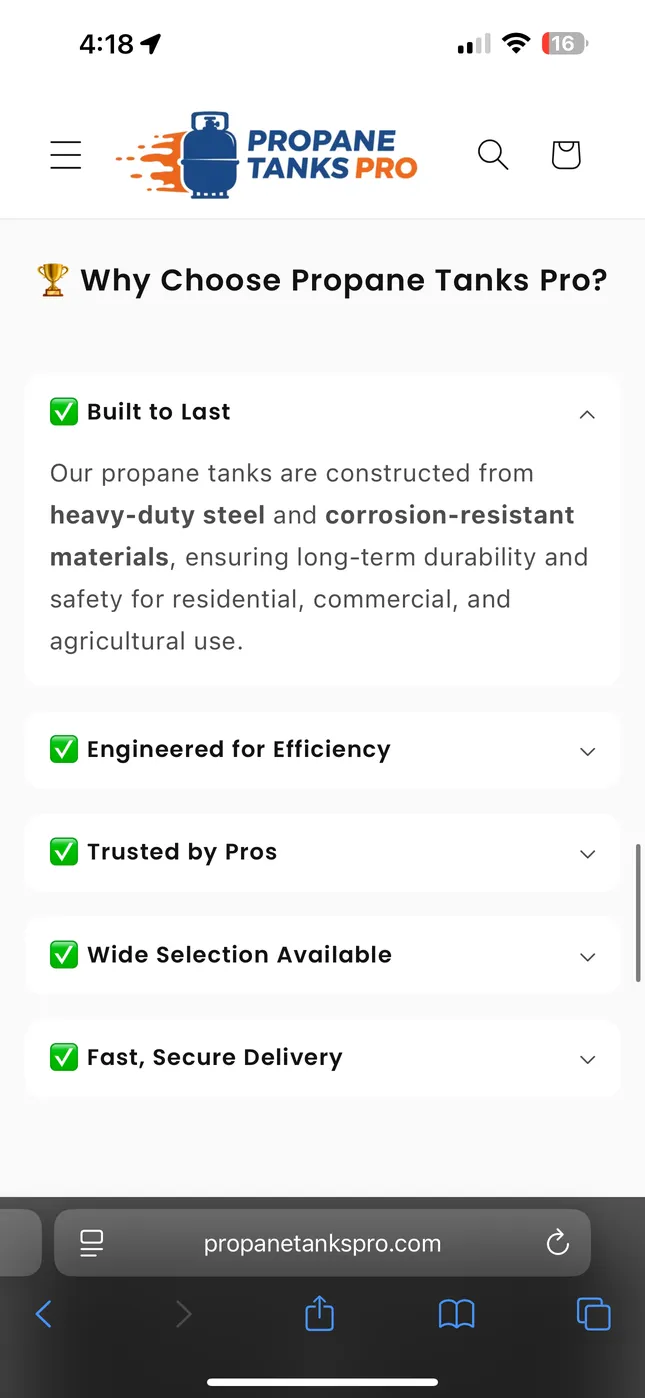Tap the battery indicator in status bar
645x1398 pixels.
565,44
